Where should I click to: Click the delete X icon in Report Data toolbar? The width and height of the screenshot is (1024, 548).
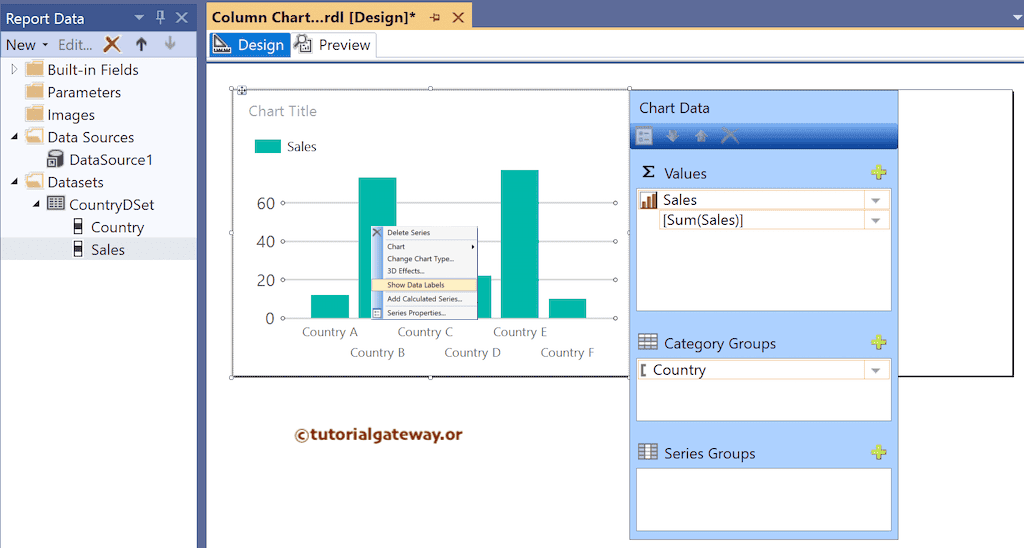112,44
